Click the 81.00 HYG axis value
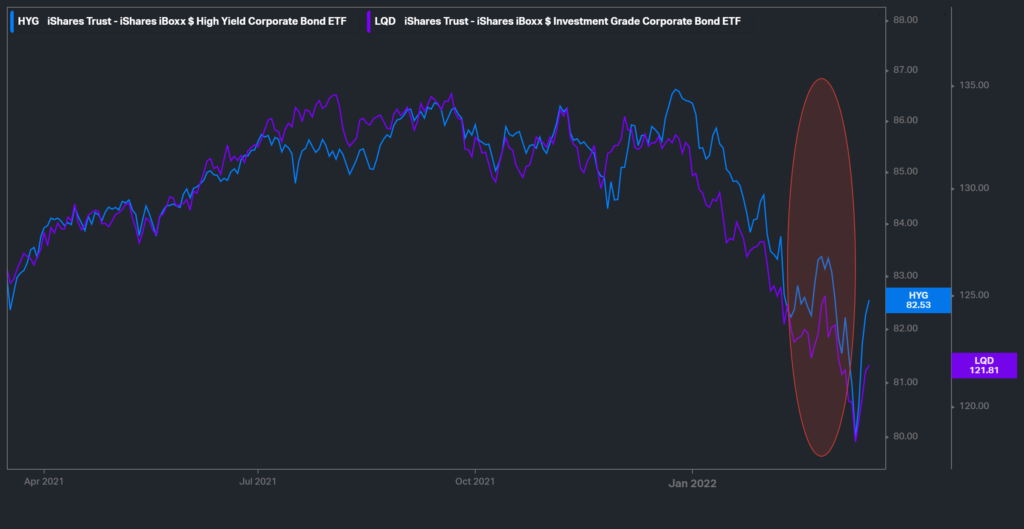1024x529 pixels. (x=906, y=382)
